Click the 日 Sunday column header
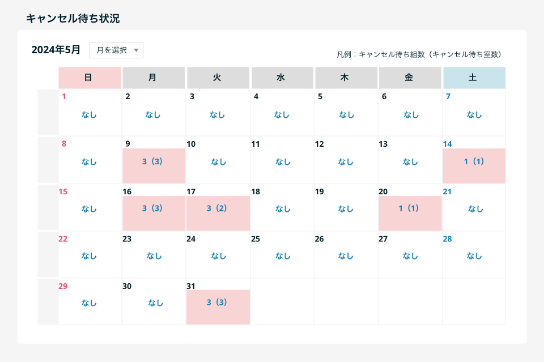 [x=90, y=78]
